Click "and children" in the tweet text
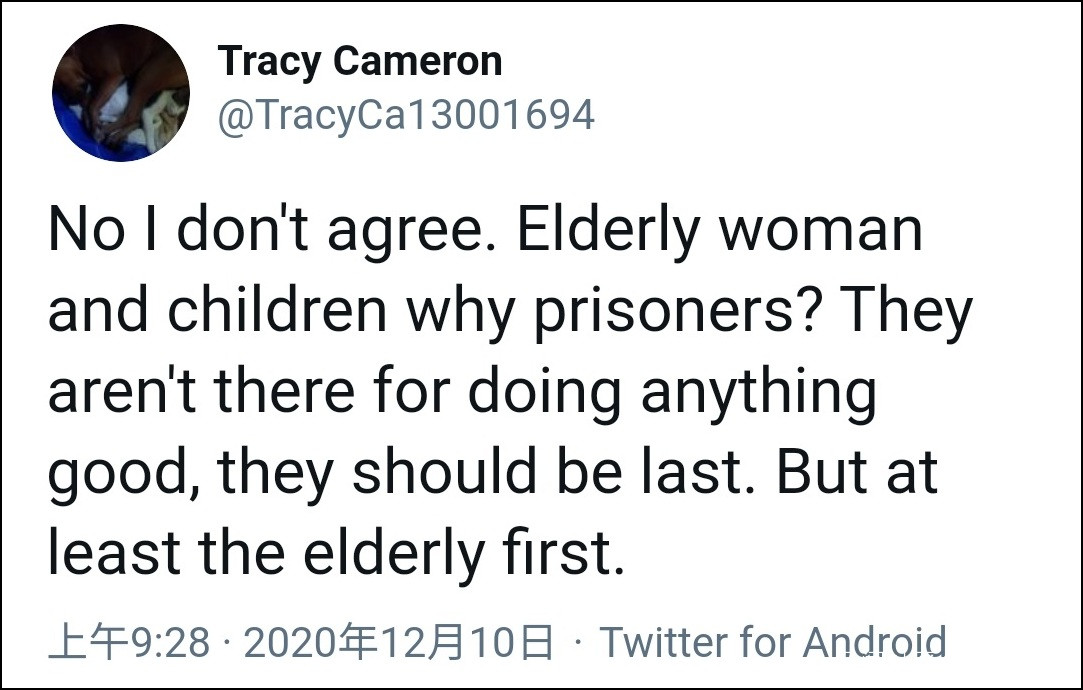Viewport: 1083px width, 690px height. pos(217,312)
